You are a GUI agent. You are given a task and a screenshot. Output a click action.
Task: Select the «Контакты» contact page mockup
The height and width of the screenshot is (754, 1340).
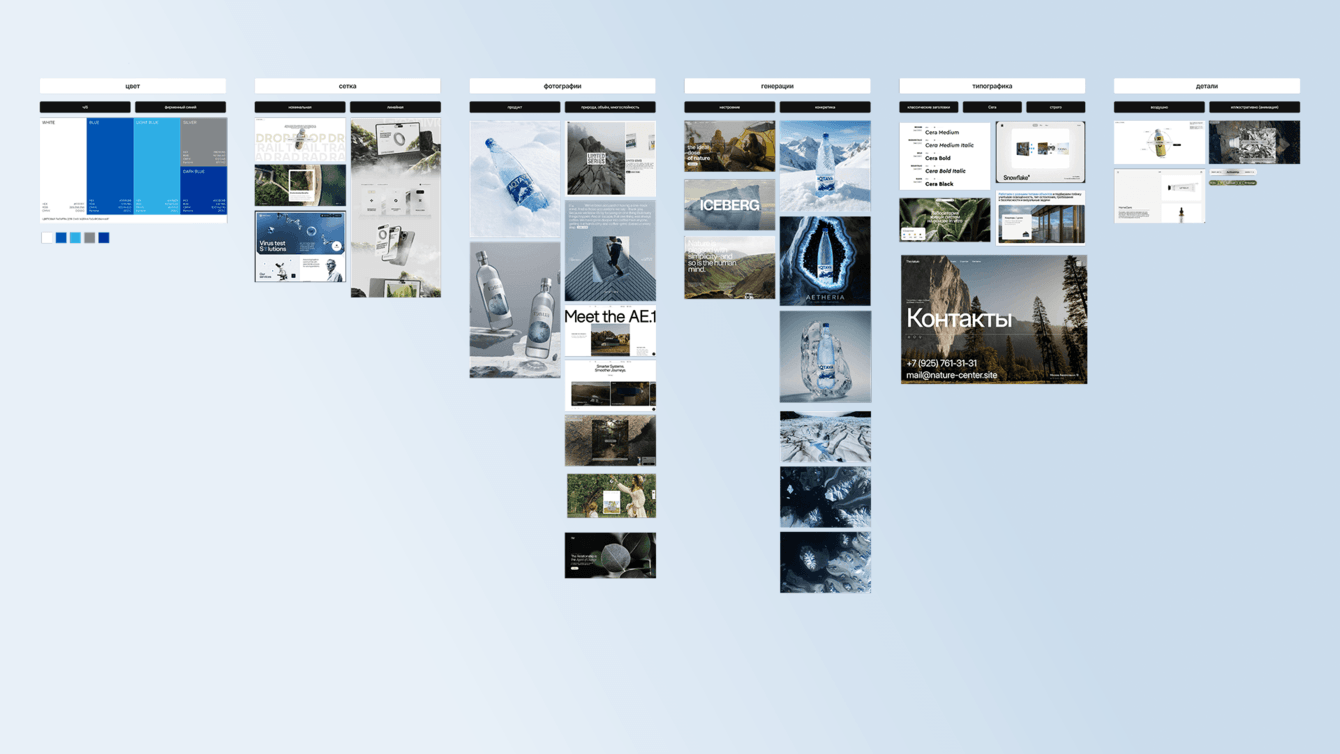[x=993, y=319]
